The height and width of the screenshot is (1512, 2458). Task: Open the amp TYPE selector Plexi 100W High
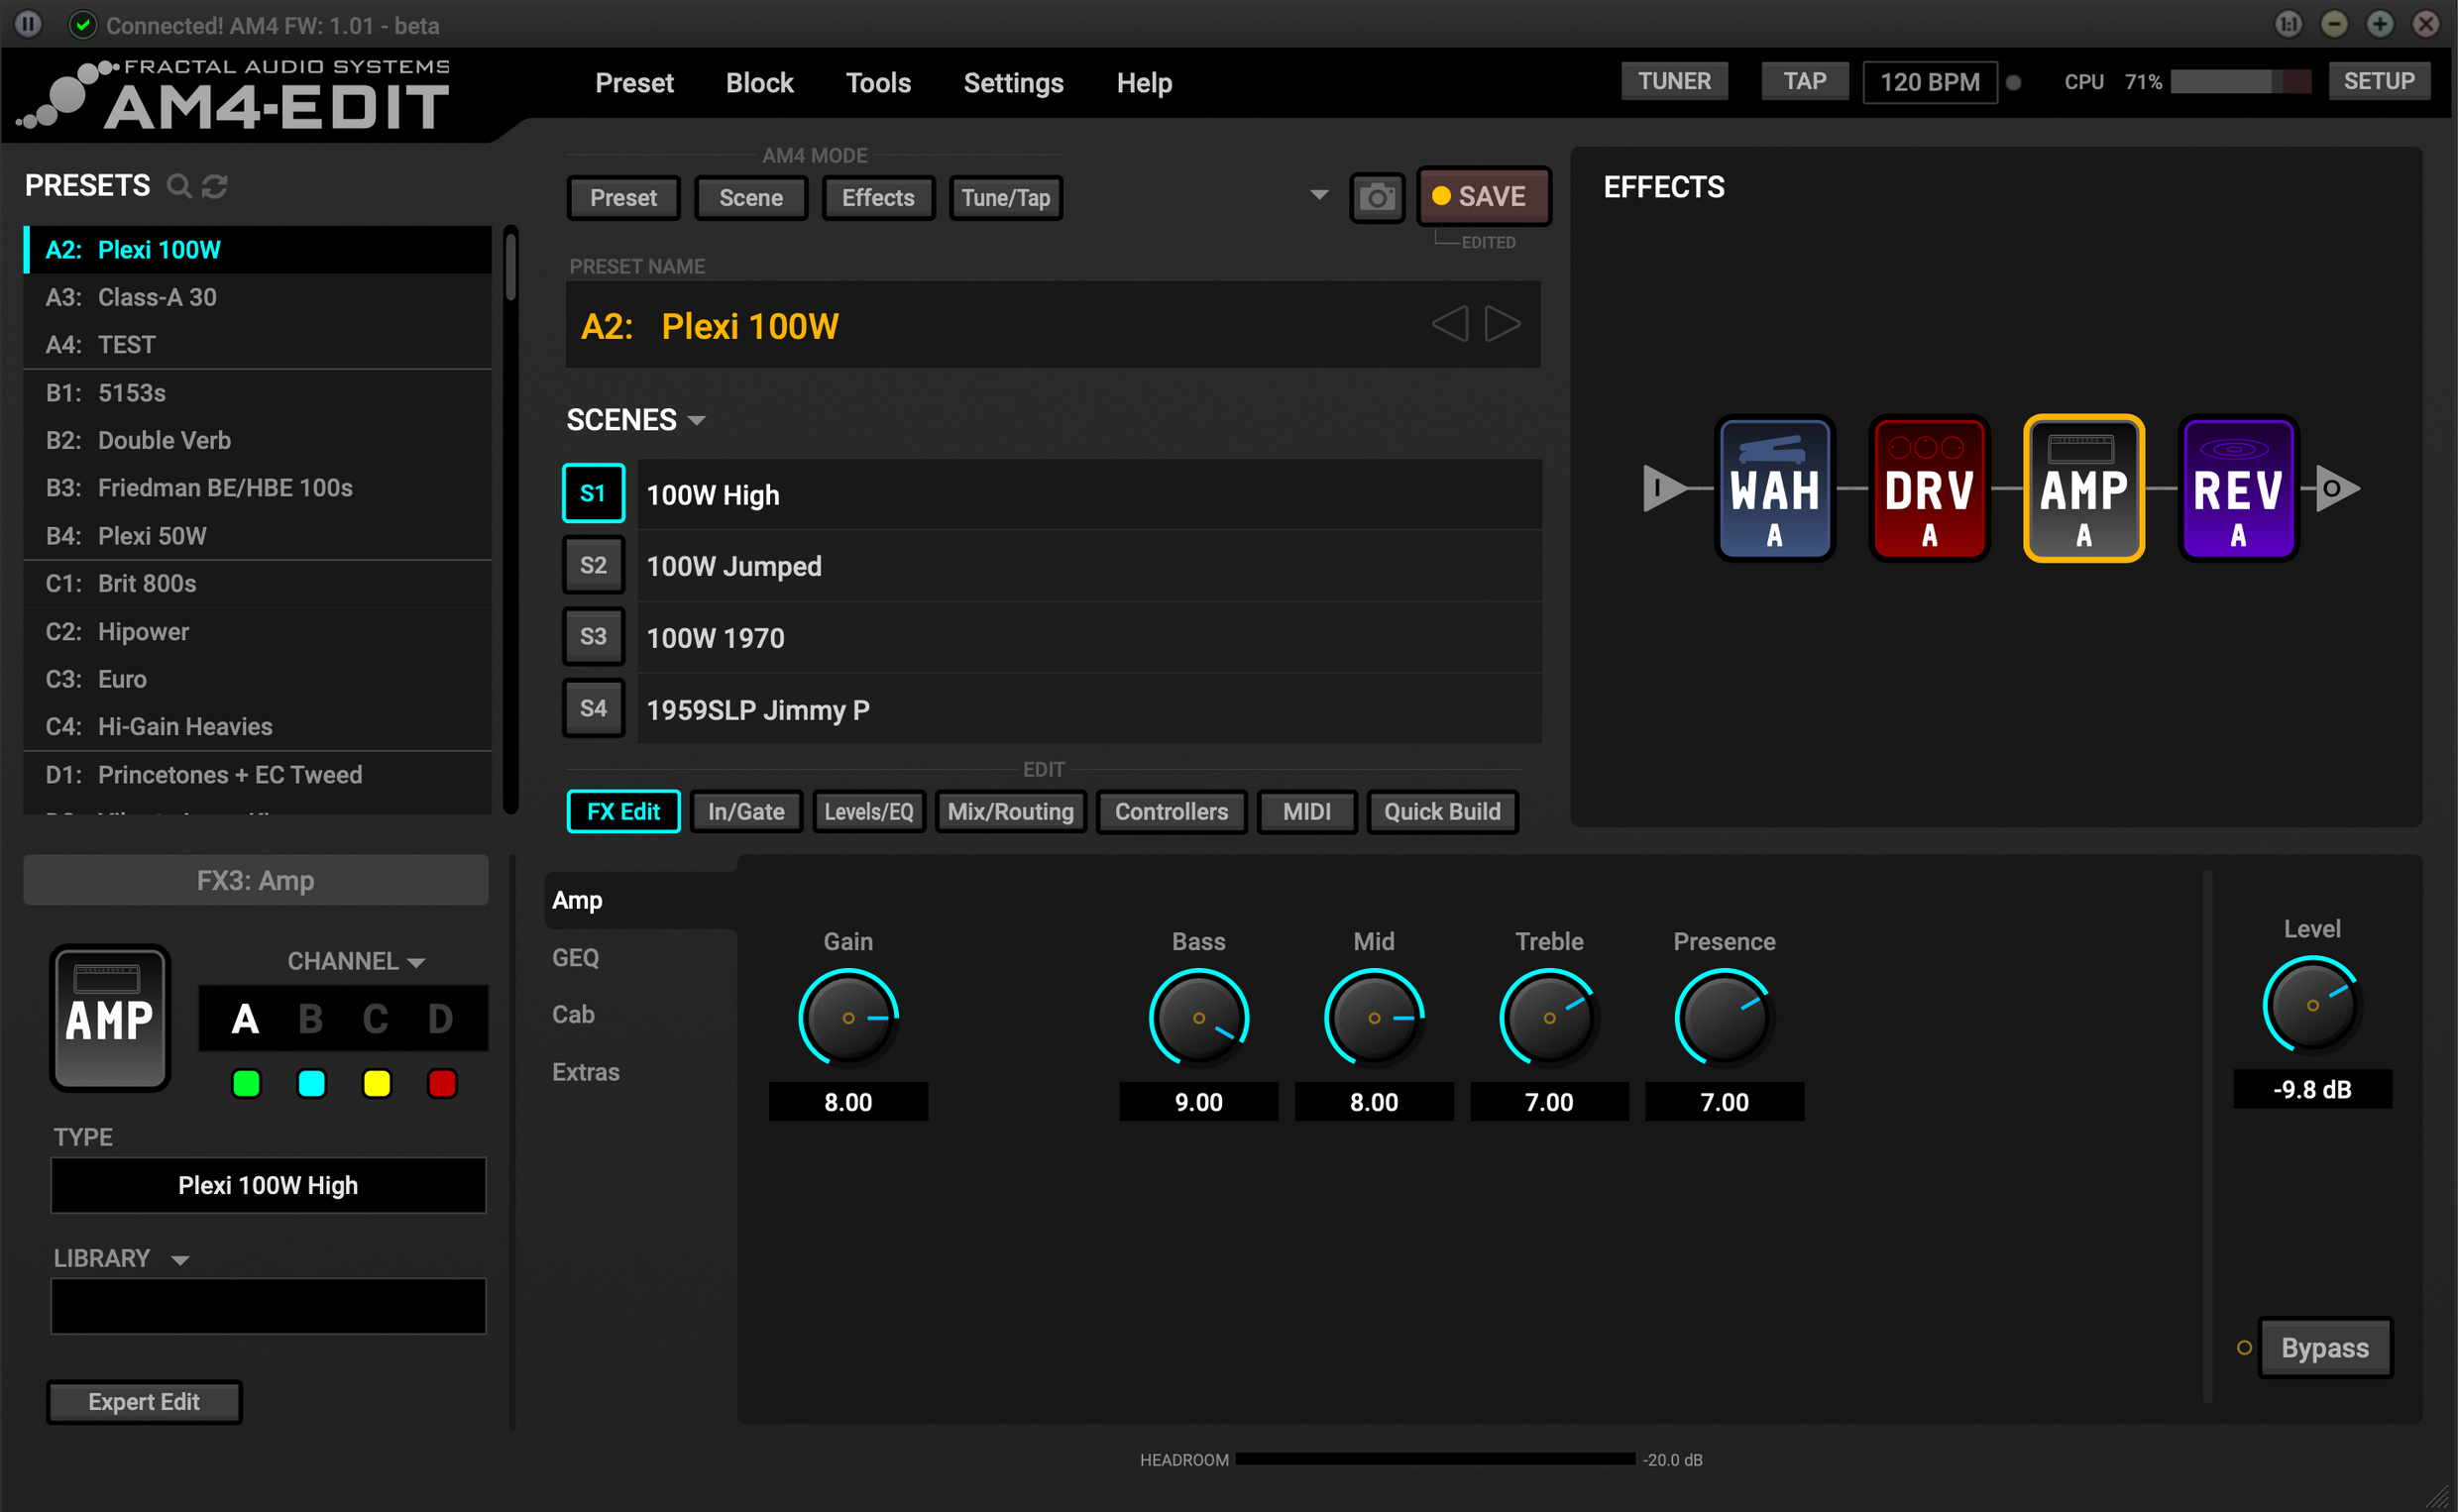pyautogui.click(x=268, y=1185)
